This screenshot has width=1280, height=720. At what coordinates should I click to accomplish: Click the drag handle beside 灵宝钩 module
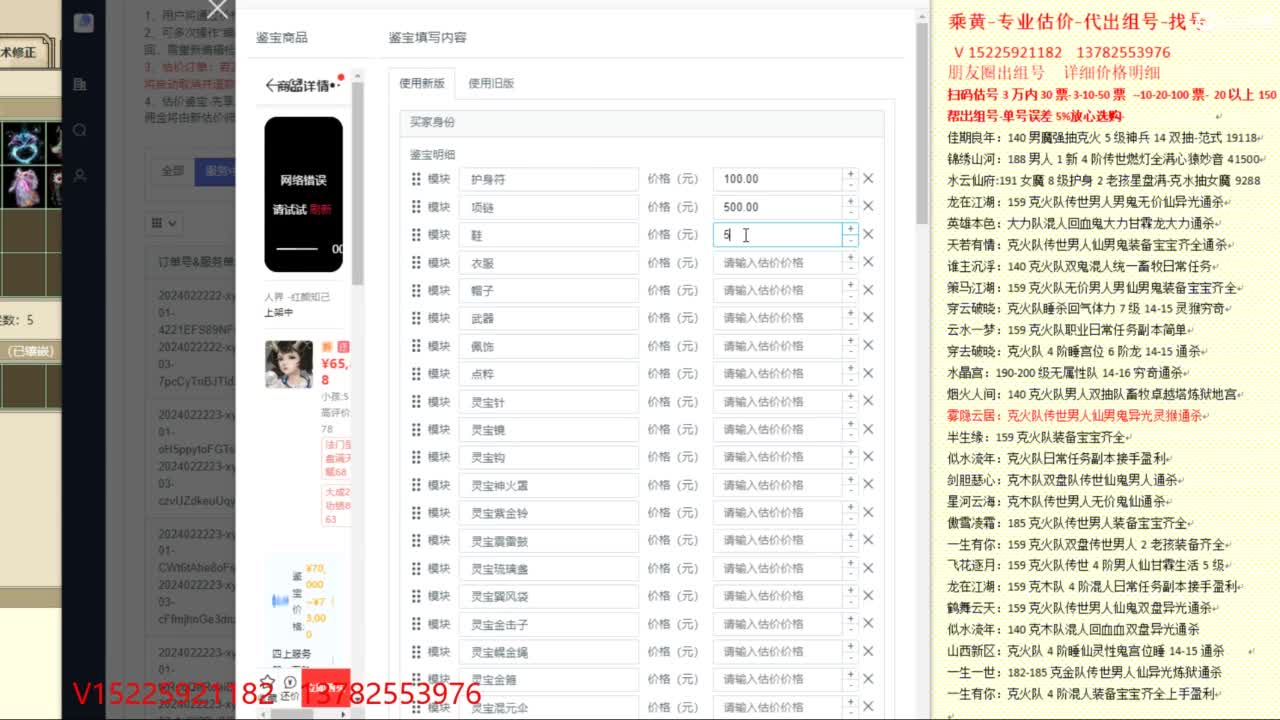pos(416,458)
